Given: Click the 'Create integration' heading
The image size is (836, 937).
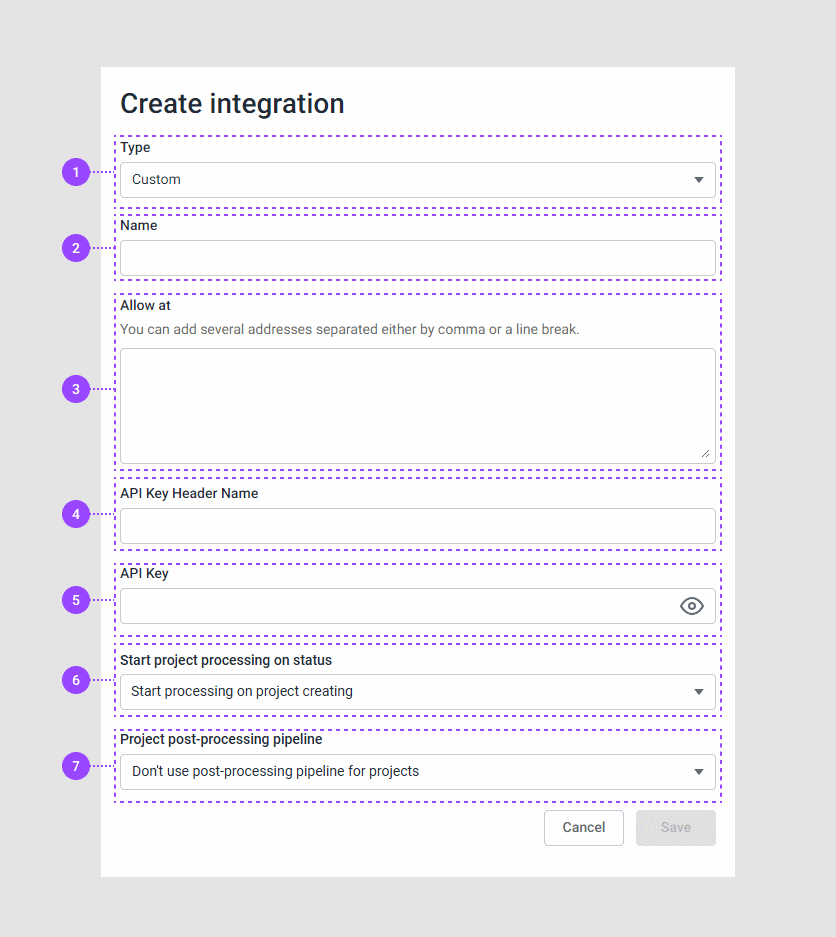Looking at the screenshot, I should (232, 104).
